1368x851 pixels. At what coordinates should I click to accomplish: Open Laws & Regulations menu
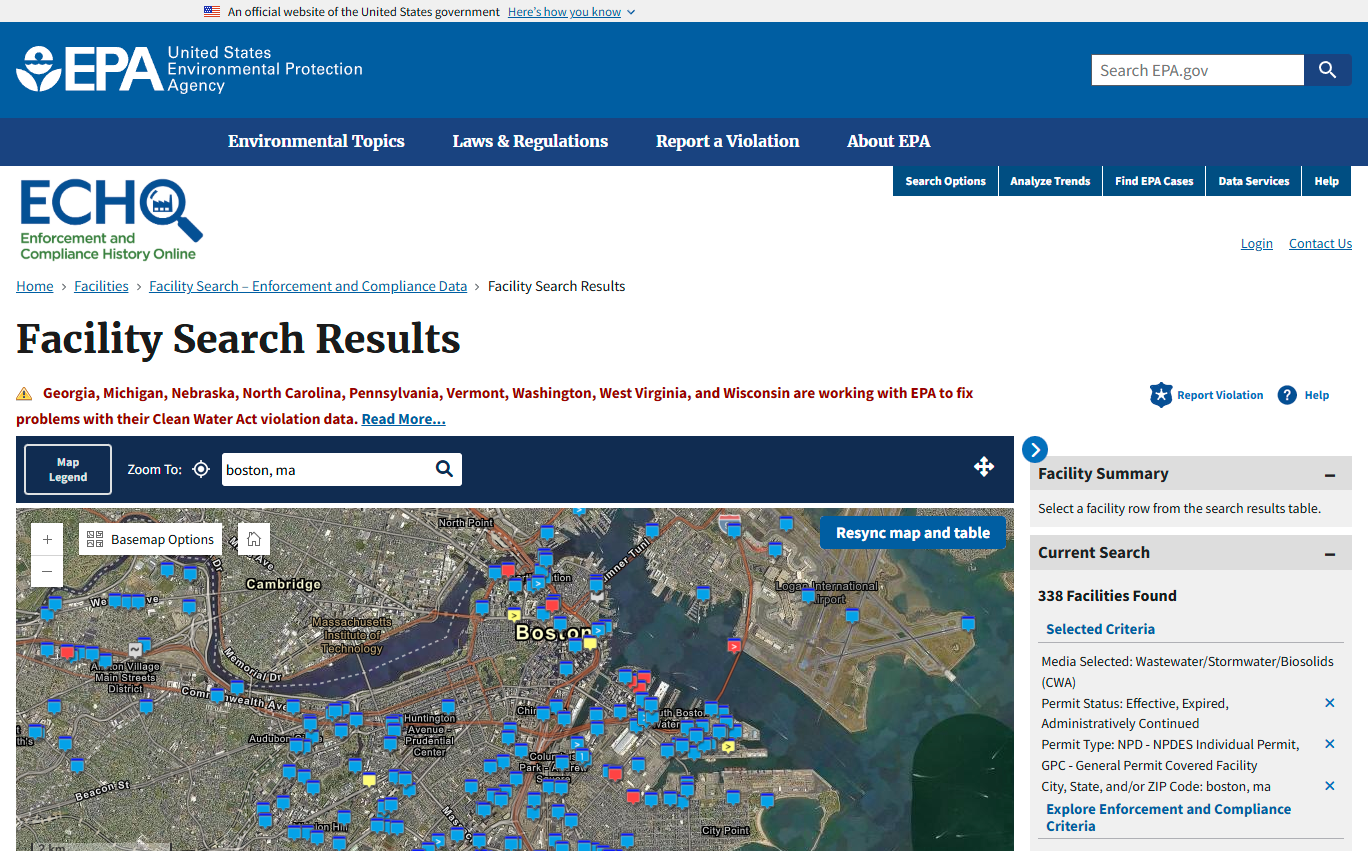click(530, 141)
